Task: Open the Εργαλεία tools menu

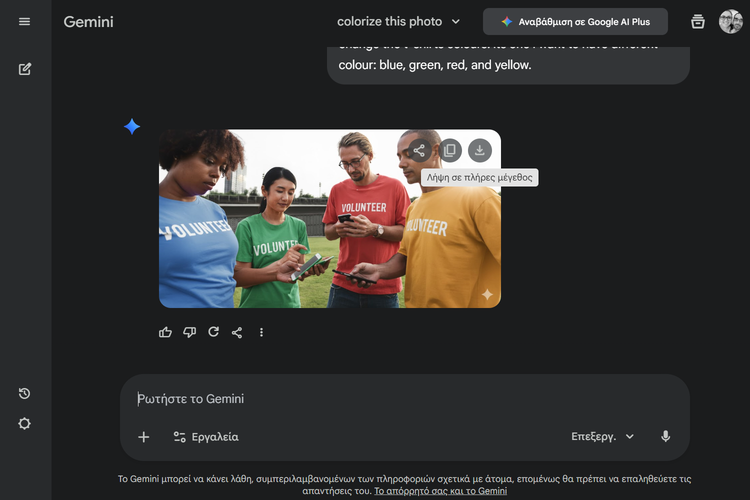Action: [205, 437]
